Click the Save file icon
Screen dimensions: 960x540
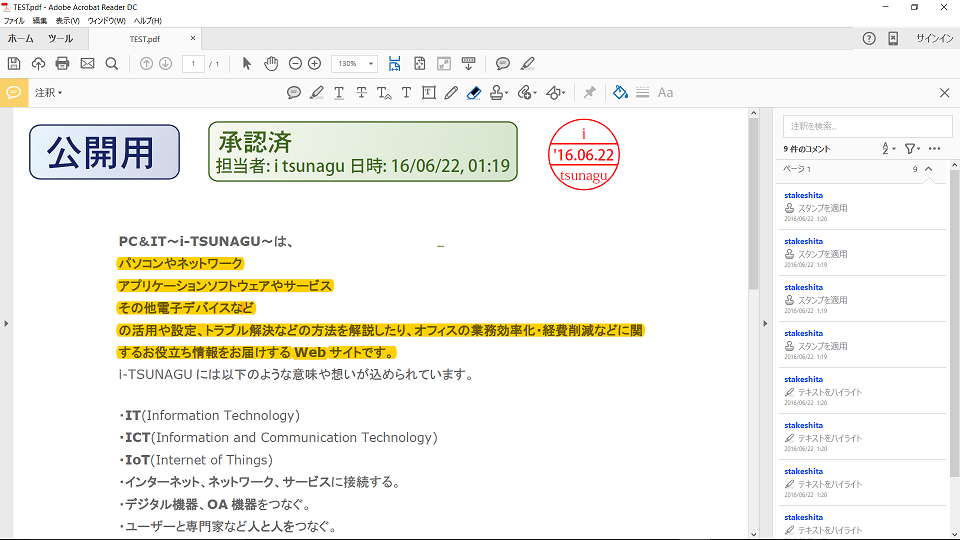(x=14, y=64)
